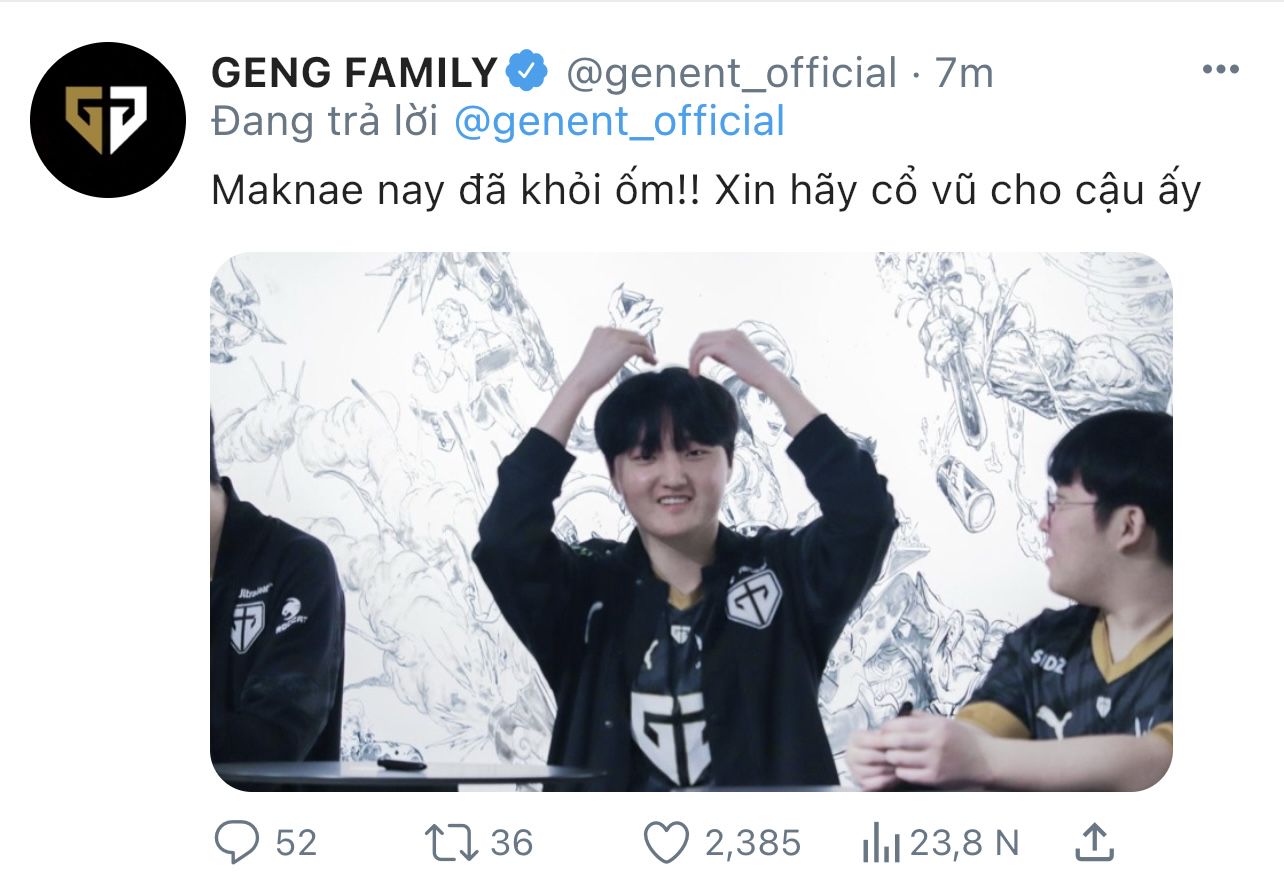The width and height of the screenshot is (1284, 884).
Task: Click the "Đang trả lời" label
Action: (325, 122)
